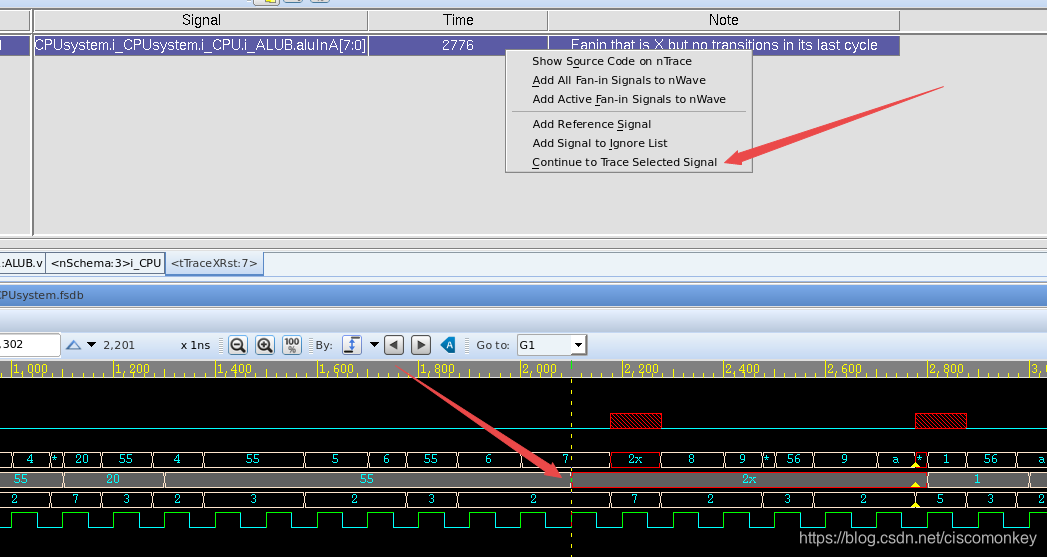This screenshot has height=557, width=1047.
Task: Click the Signal column header
Action: click(x=201, y=20)
